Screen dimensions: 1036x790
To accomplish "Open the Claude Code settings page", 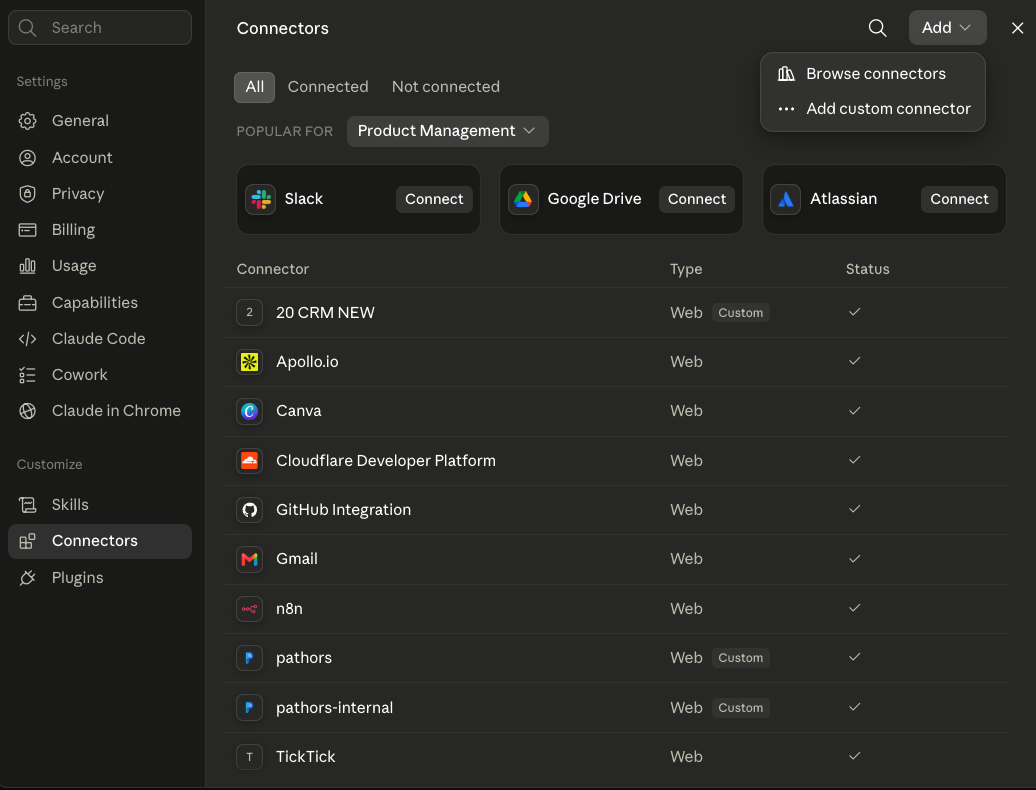I will coord(100,339).
